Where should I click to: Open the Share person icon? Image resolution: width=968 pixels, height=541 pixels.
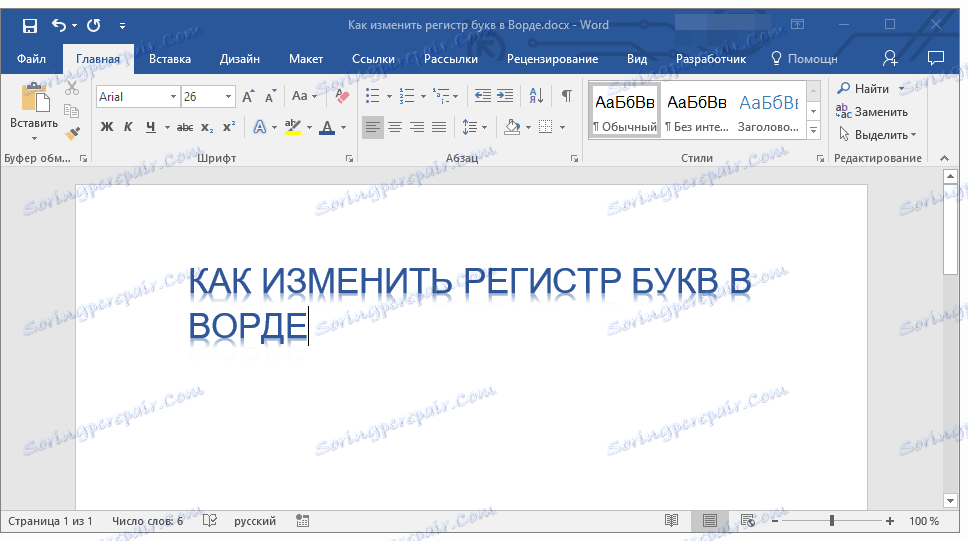890,59
